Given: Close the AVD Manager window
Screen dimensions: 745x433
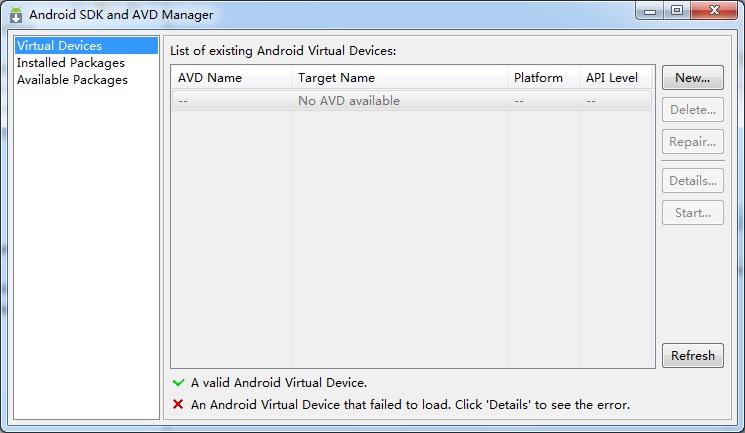Looking at the screenshot, I should 714,10.
